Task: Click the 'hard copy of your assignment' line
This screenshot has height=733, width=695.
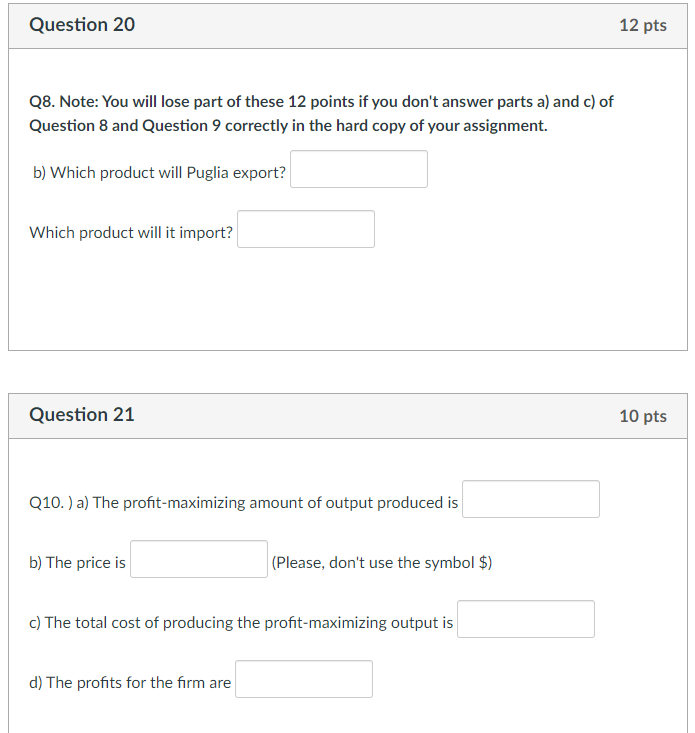Action: [288, 126]
